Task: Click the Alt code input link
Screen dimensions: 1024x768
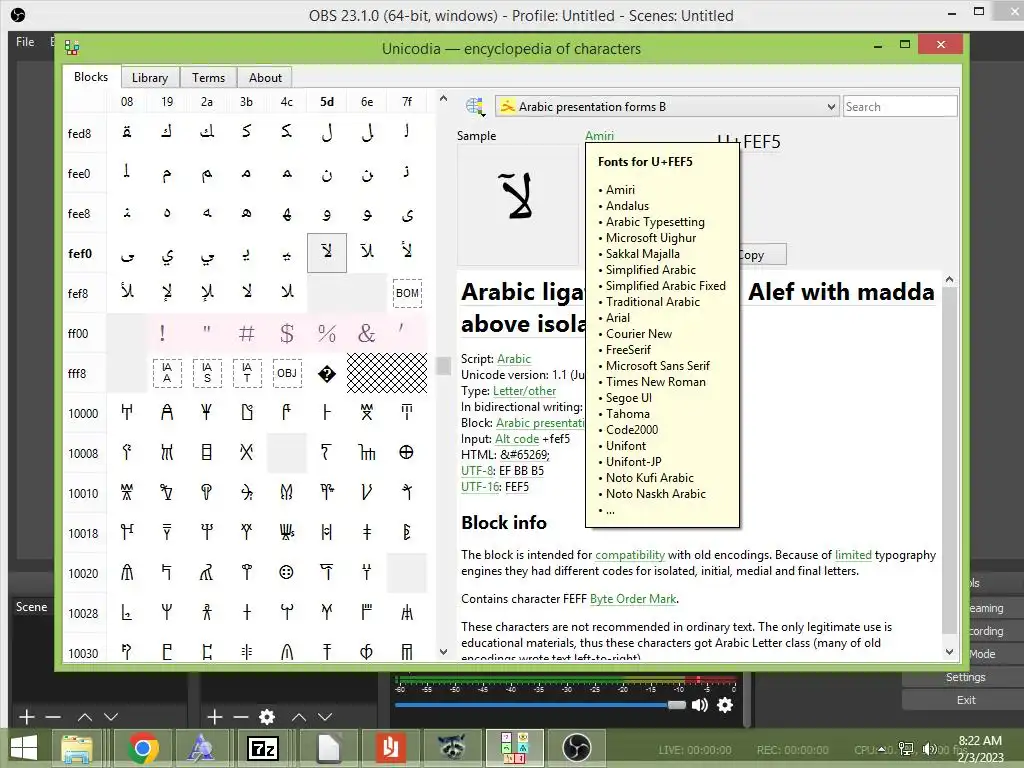Action: pyautogui.click(x=517, y=439)
